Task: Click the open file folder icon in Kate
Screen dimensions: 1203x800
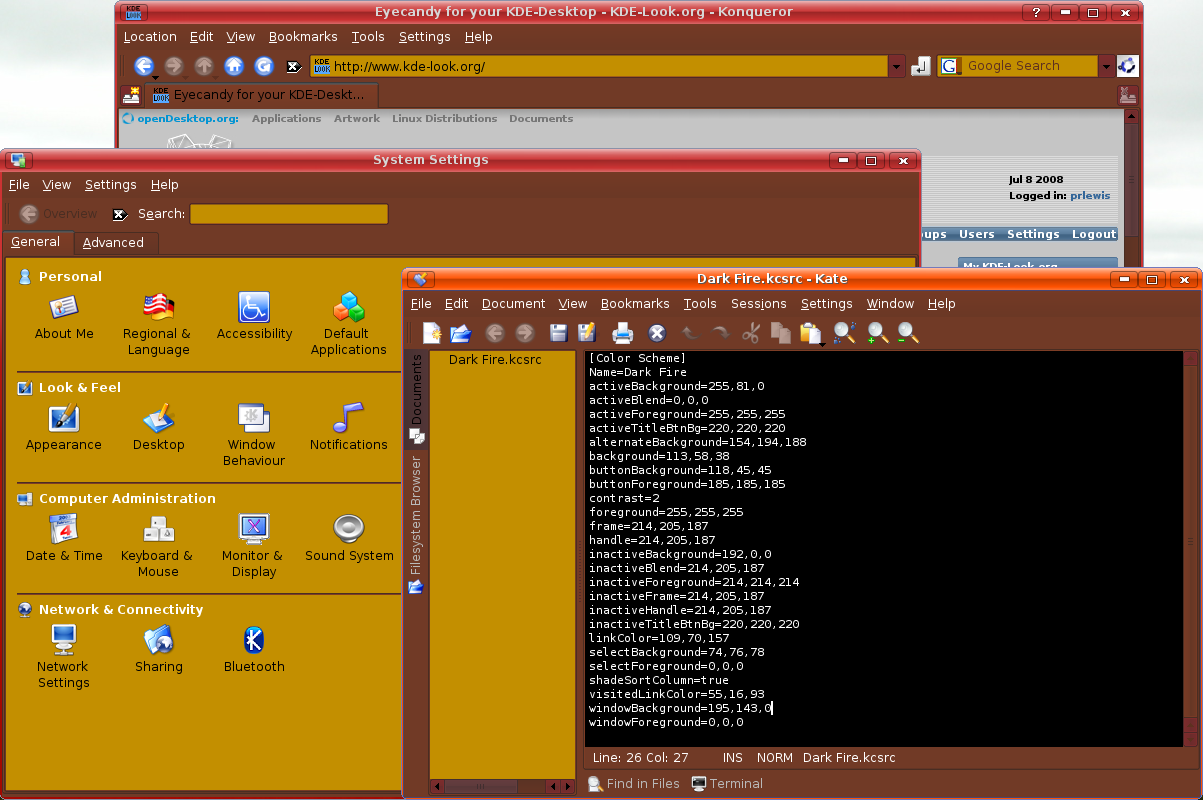Action: click(460, 333)
